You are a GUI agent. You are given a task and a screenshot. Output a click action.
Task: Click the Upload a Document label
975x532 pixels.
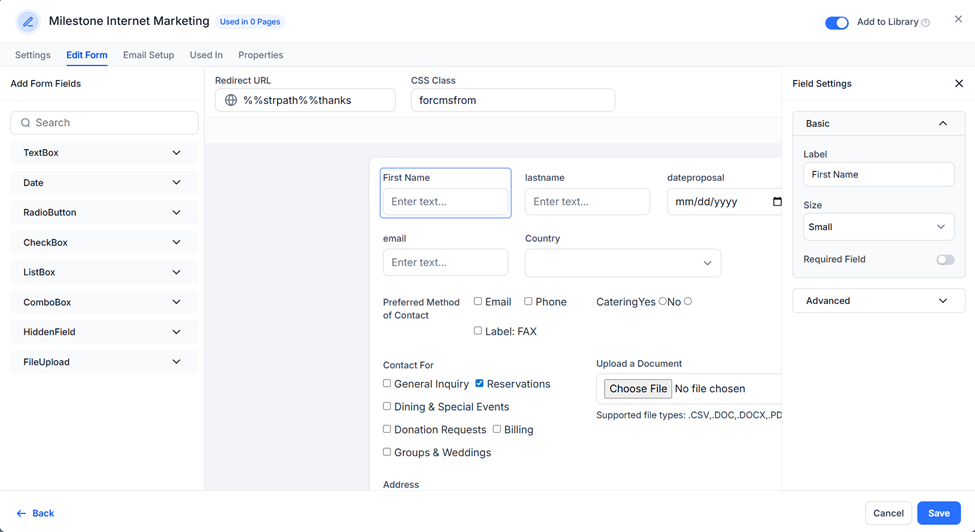pos(639,364)
